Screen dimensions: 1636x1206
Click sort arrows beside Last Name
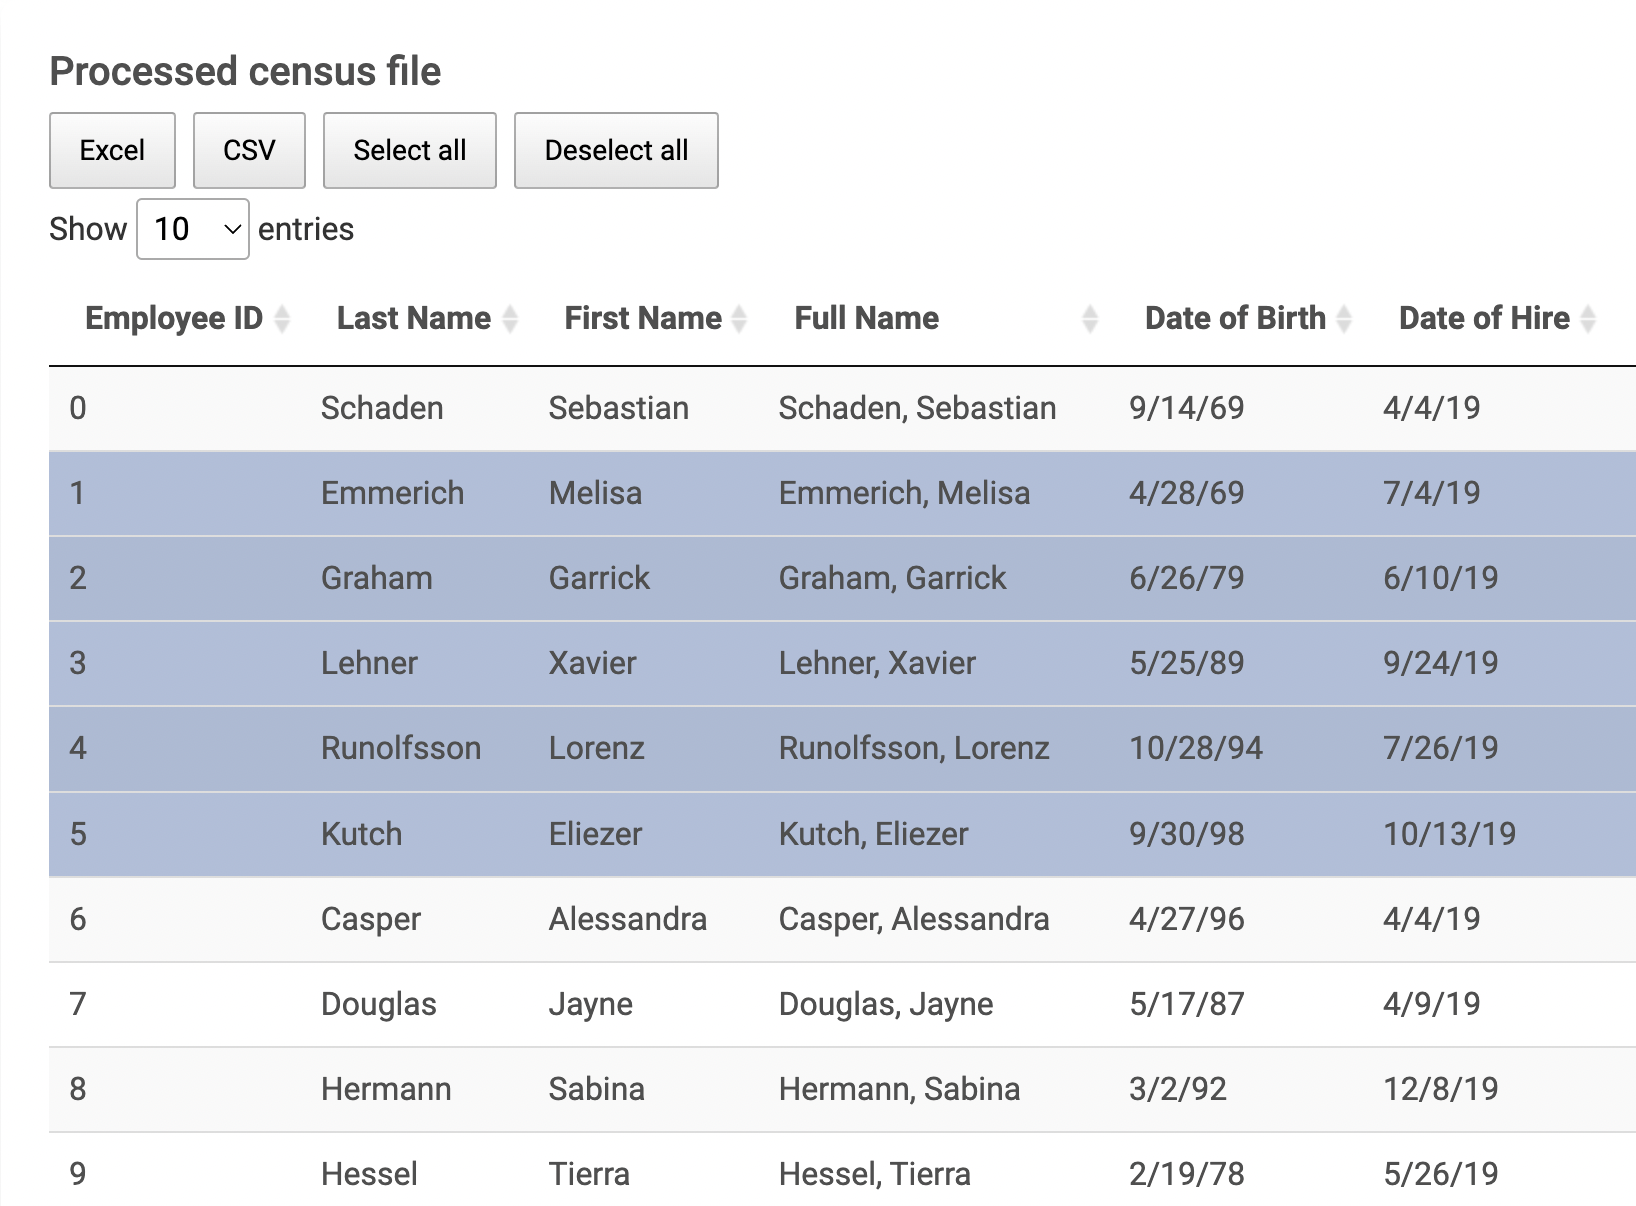510,319
